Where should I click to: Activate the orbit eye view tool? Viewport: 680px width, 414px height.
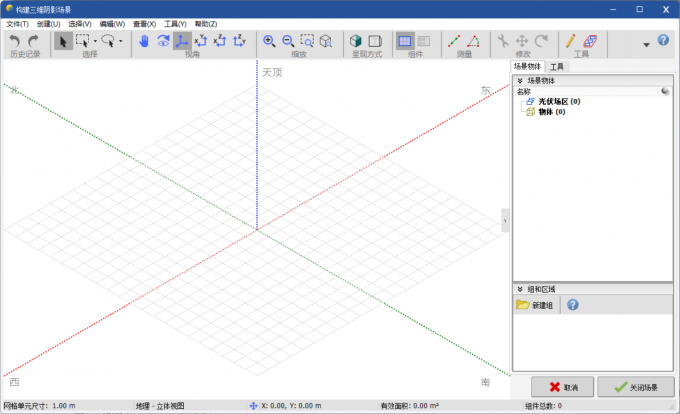163,41
